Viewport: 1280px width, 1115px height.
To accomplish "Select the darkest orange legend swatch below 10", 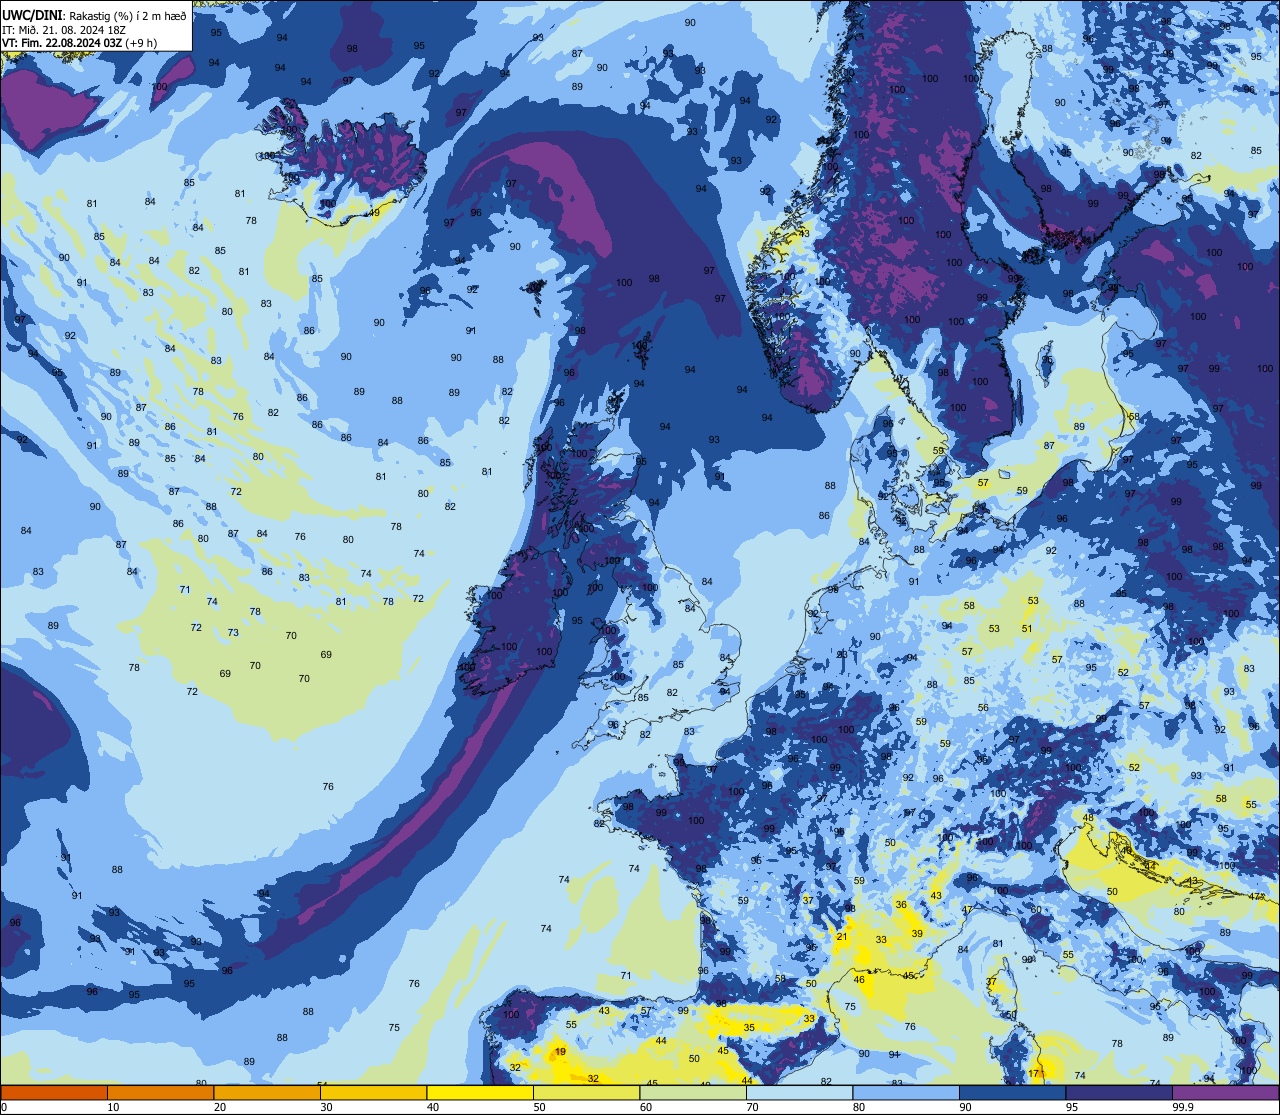I will pos(54,1092).
